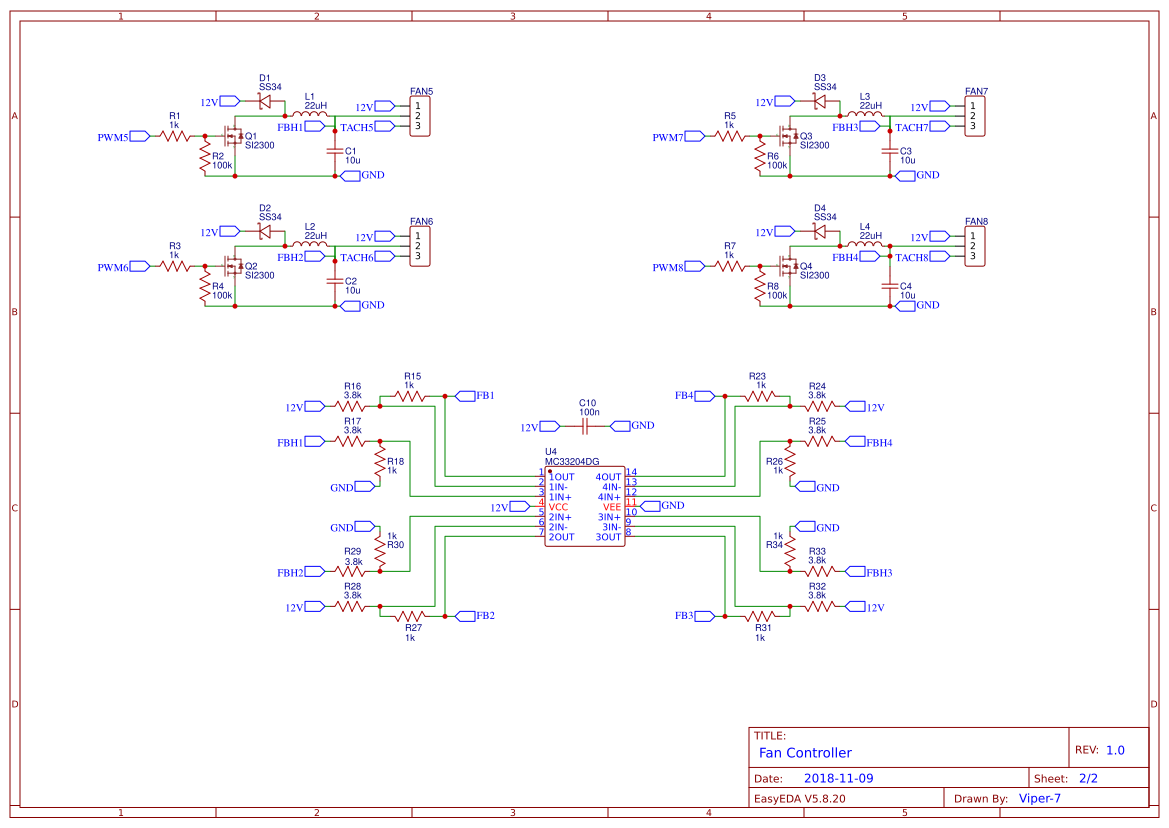The height and width of the screenshot is (828, 1169).
Task: Select the FAN8 connector symbol
Action: (975, 244)
